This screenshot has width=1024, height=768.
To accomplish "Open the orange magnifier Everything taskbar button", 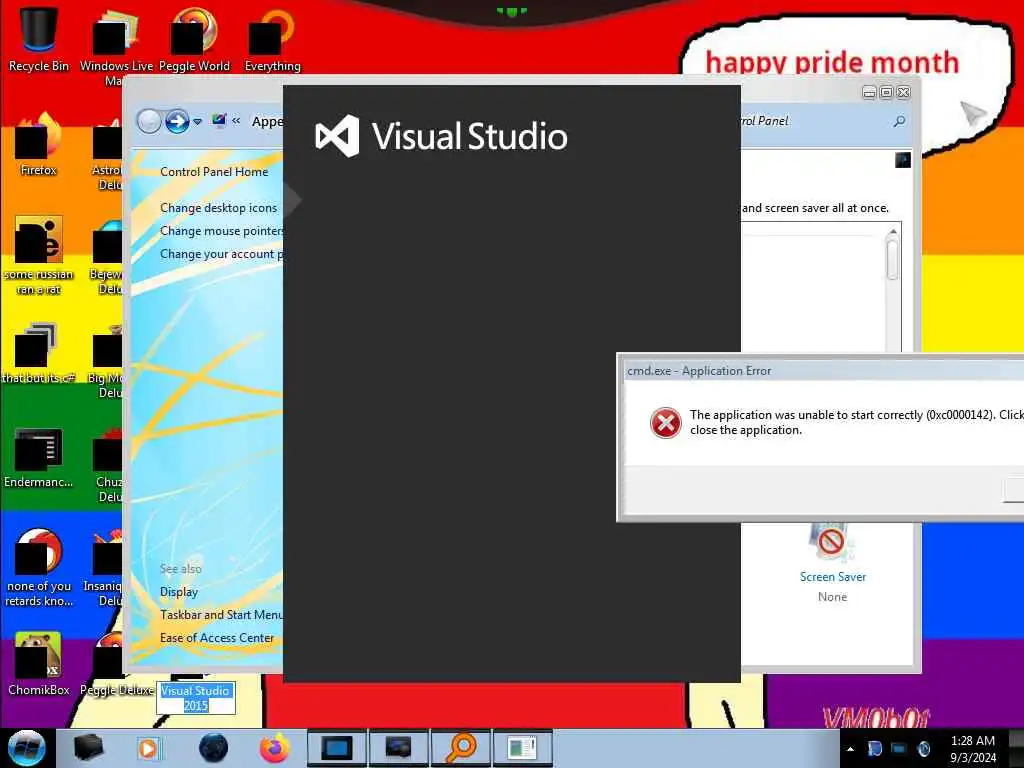I will tap(460, 748).
